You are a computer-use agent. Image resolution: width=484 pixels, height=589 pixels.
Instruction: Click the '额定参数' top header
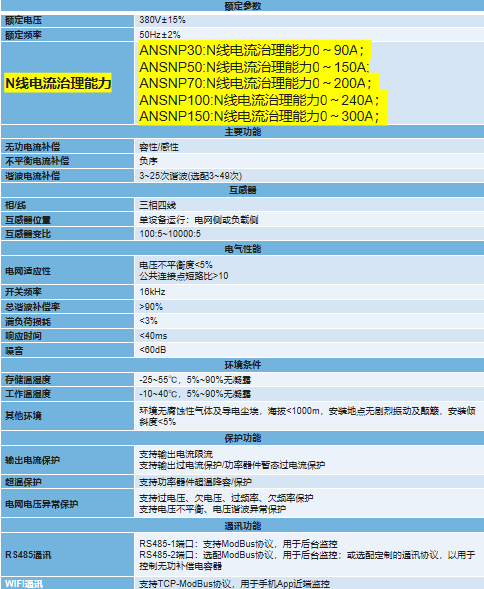pos(243,6)
